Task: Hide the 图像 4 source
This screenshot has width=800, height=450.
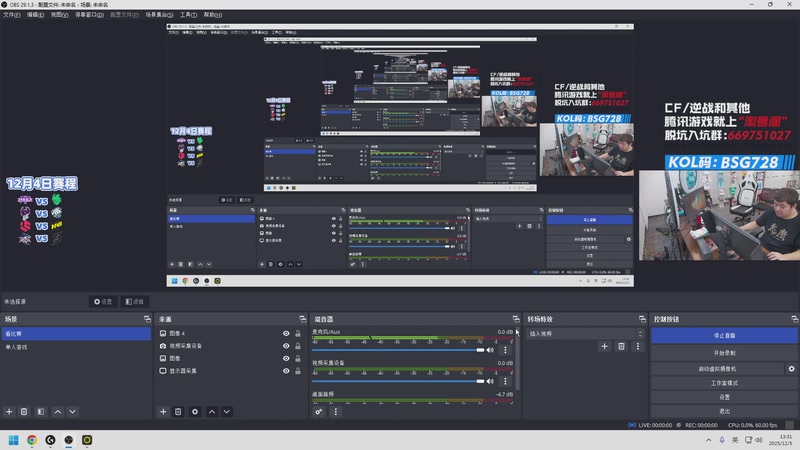Action: click(286, 333)
